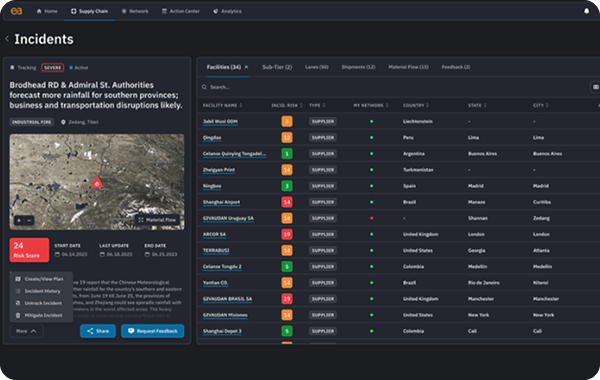This screenshot has width=600, height=380.
Task: Click the red 24 Risk Score box
Action: [29, 250]
